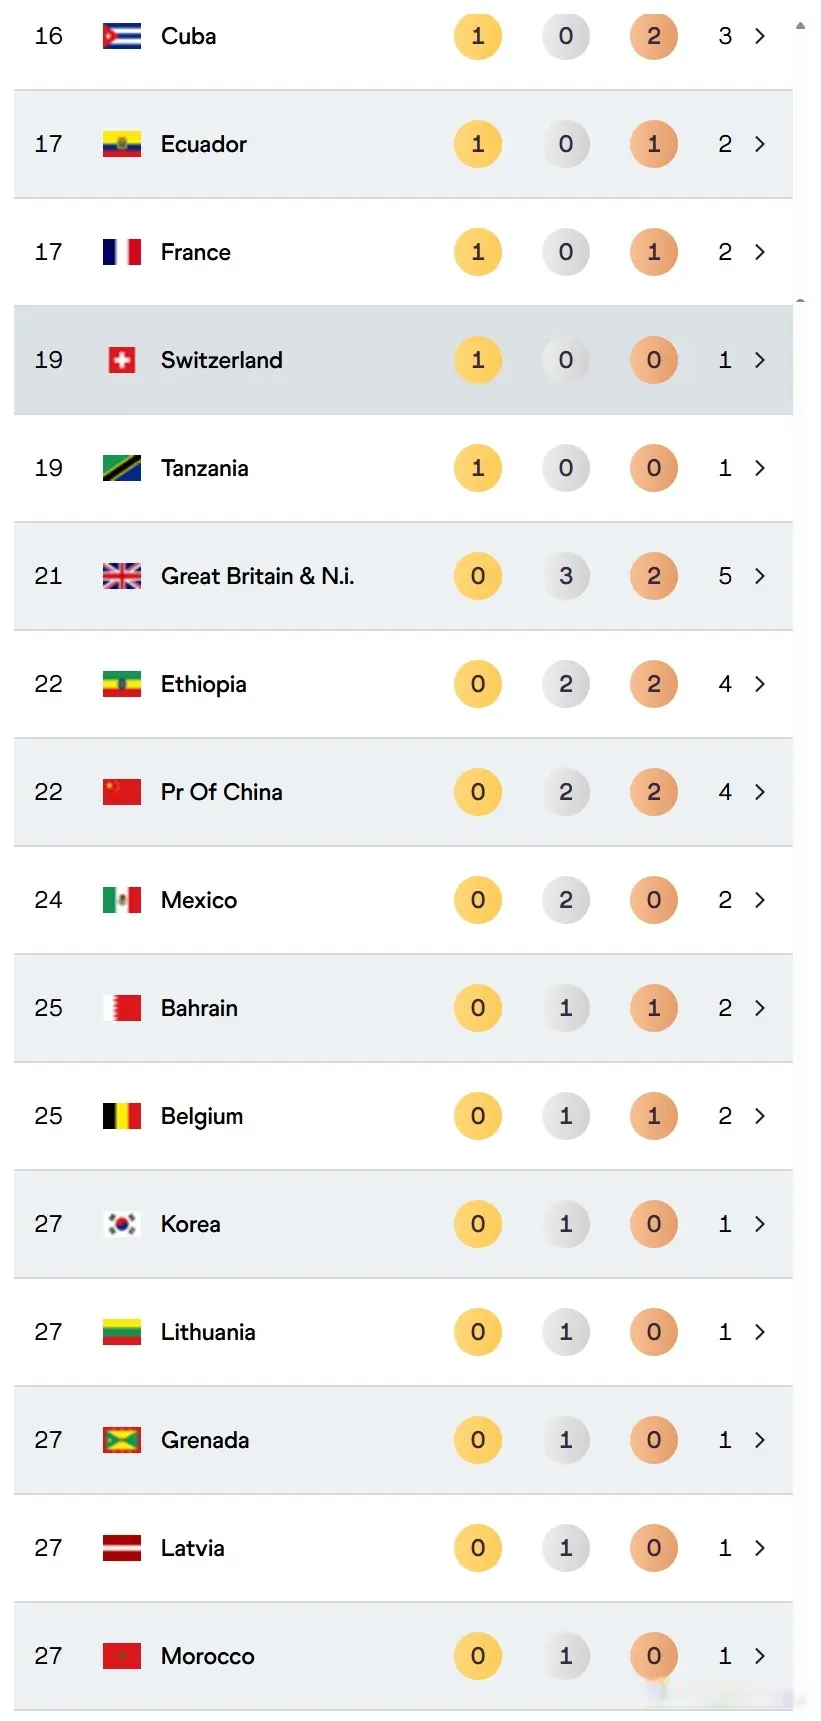Viewport: 821px width, 1721px height.
Task: Open the Ecuador details chevron
Action: [760, 144]
